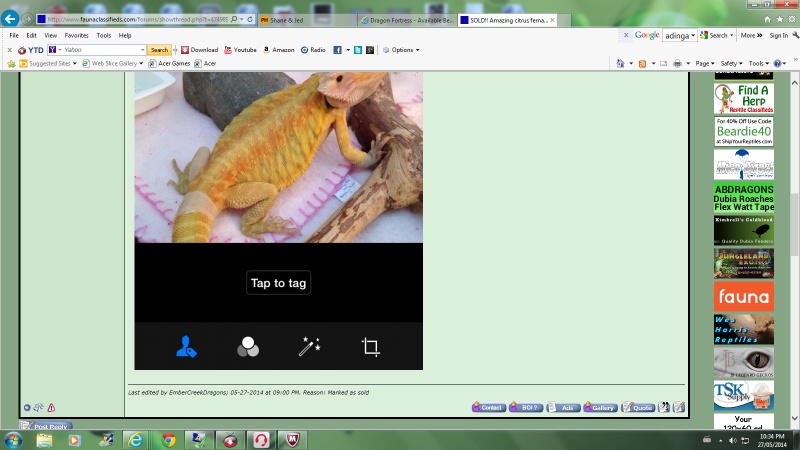The height and width of the screenshot is (450, 800).
Task: Select the crop tool icon
Action: 371,347
